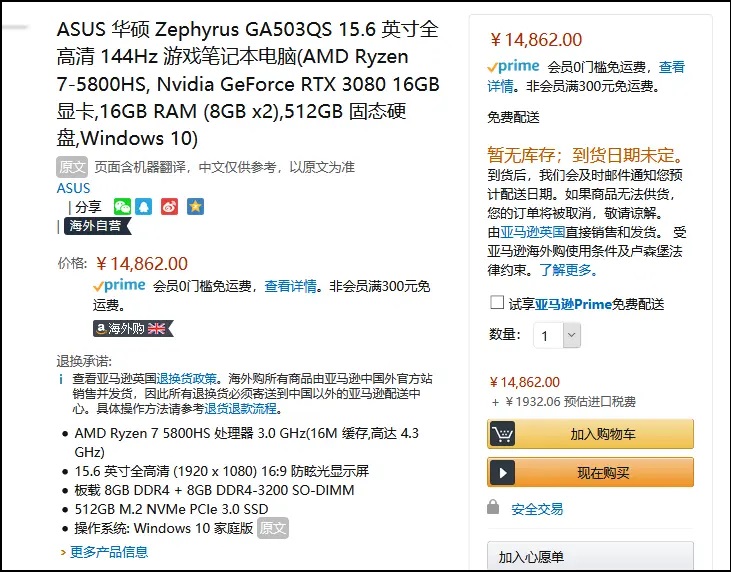731x572 pixels.
Task: Click the padlock icon beside 安全交易
Action: 493,507
